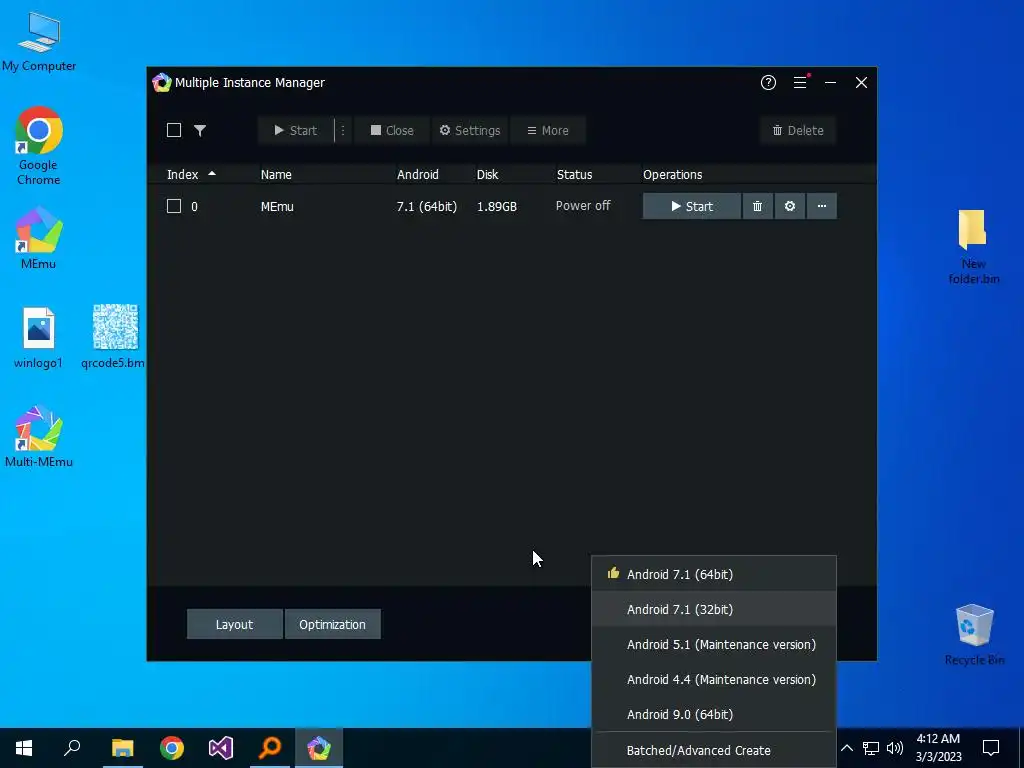Select MEmu desktop shortcut
Viewport: 1024px width, 768px height.
pyautogui.click(x=39, y=238)
